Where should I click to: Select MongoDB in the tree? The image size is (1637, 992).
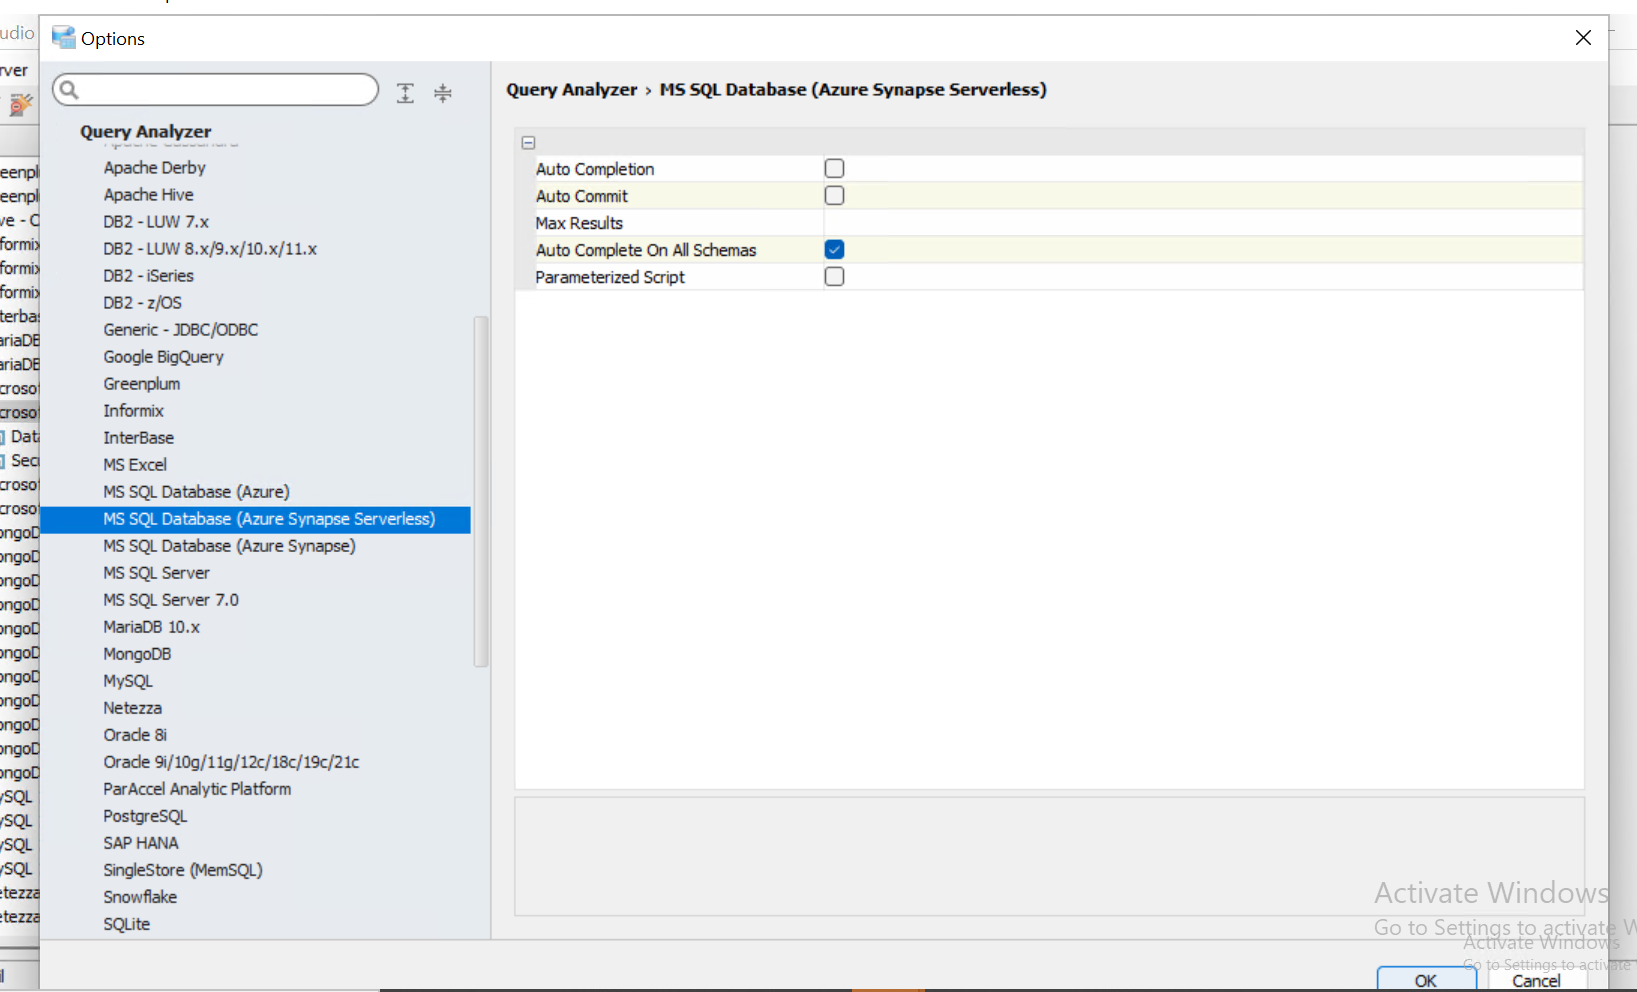point(138,654)
